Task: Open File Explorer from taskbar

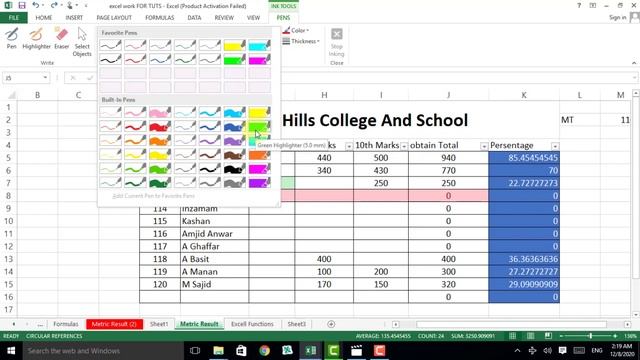Action: pos(218,351)
